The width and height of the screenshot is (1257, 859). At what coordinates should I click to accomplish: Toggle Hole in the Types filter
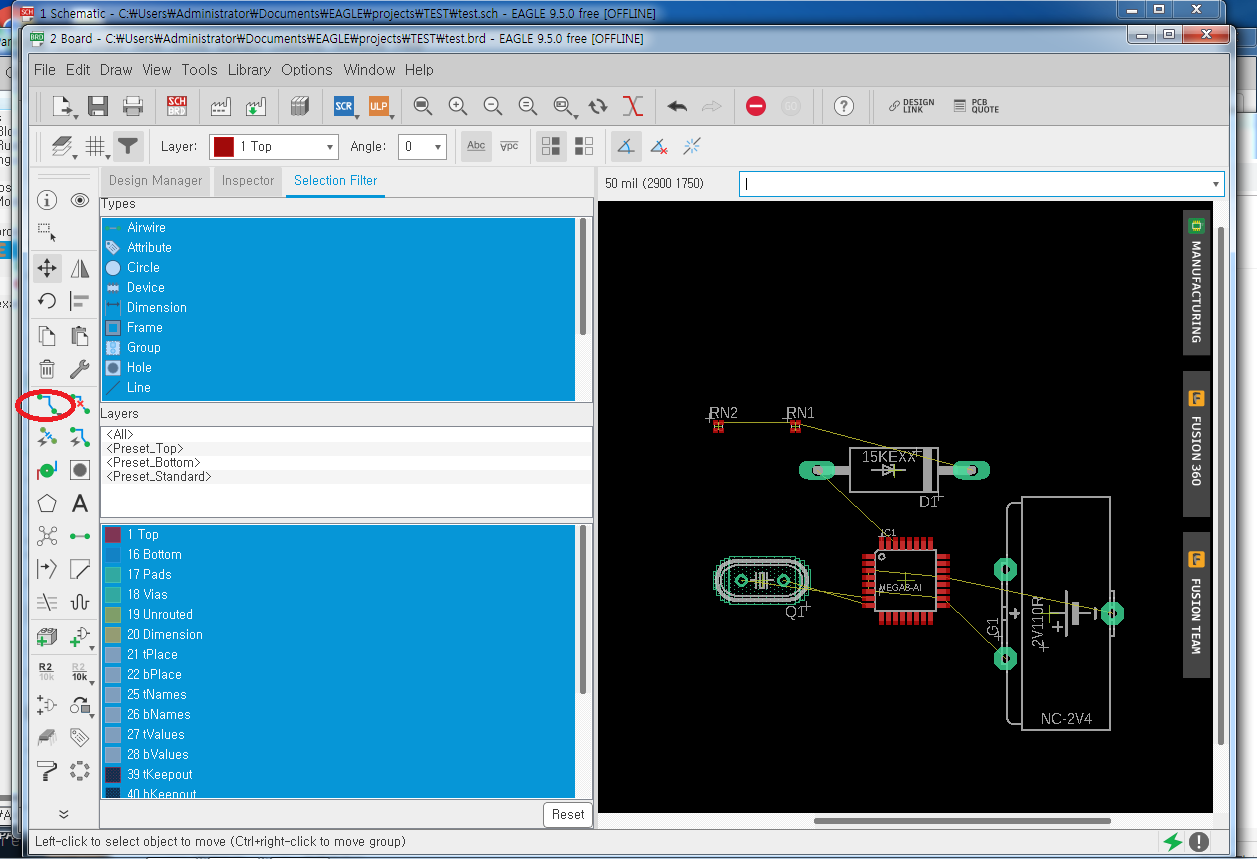click(338, 367)
